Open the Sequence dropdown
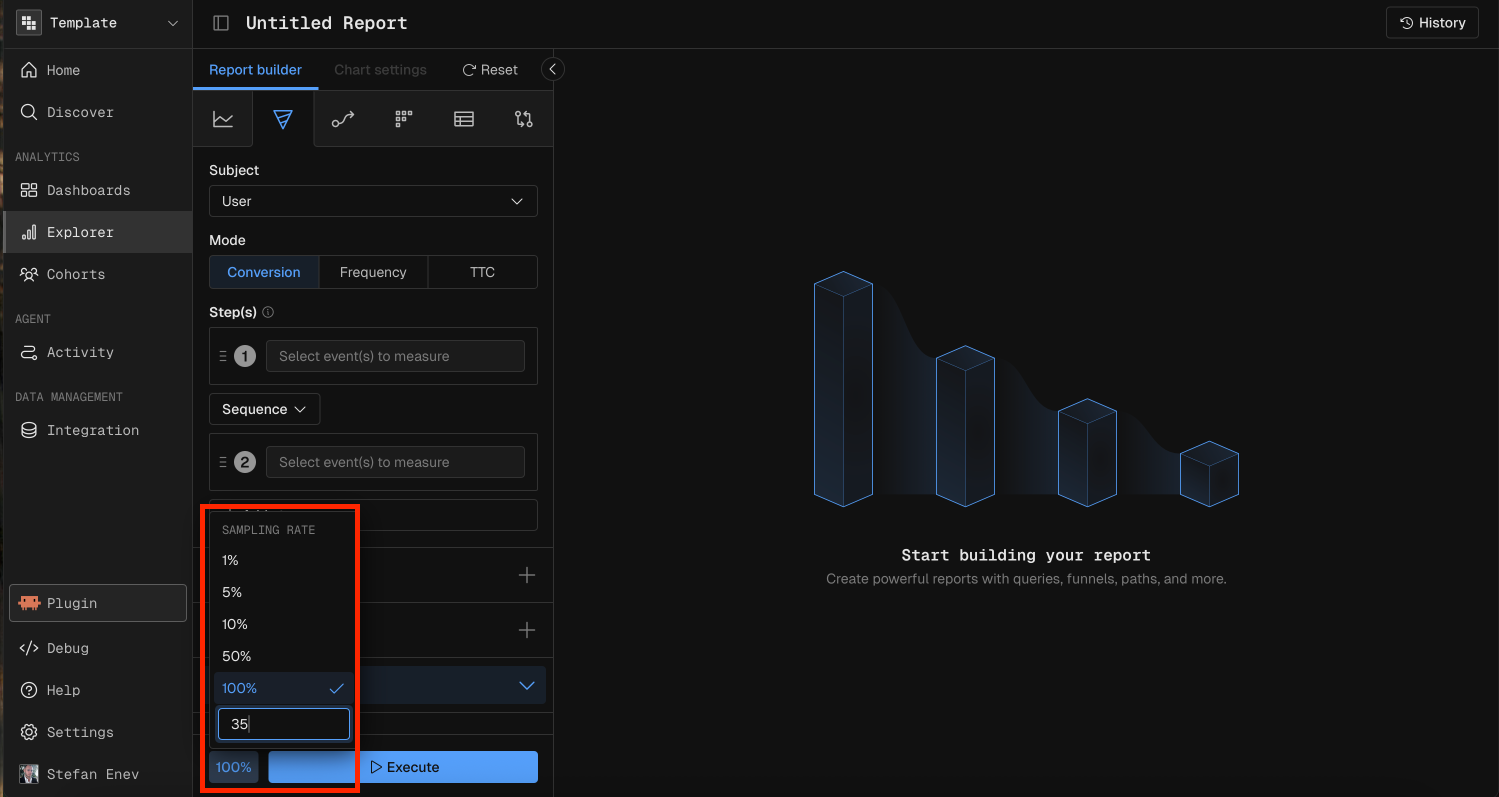The image size is (1499, 797). (x=264, y=409)
